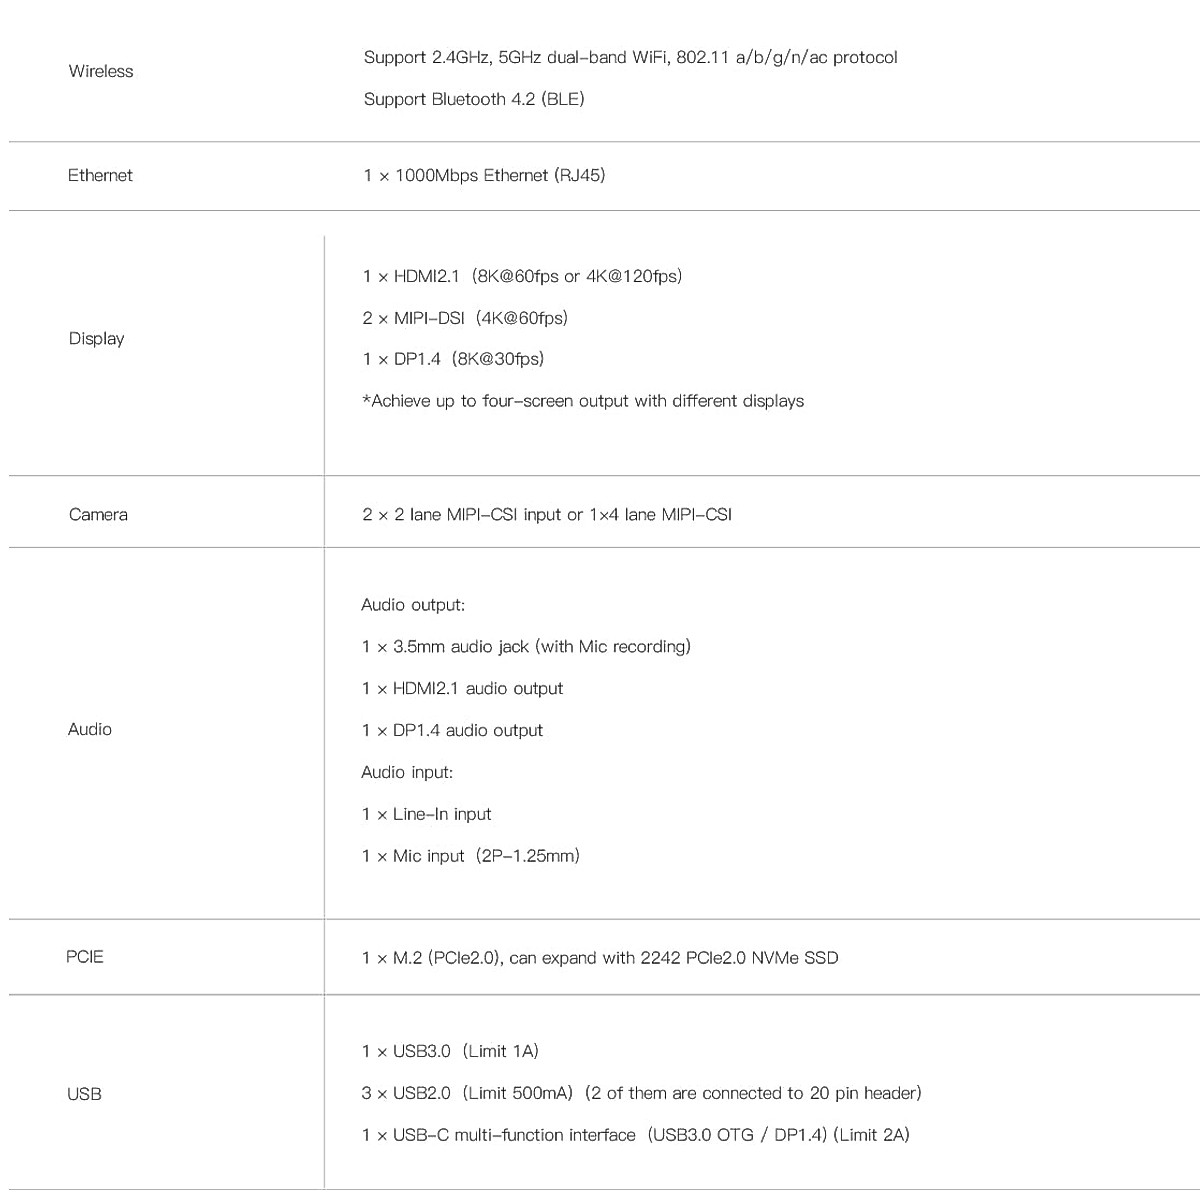Image resolution: width=1200 pixels, height=1200 pixels.
Task: Select the Audio row label
Action: tap(90, 729)
